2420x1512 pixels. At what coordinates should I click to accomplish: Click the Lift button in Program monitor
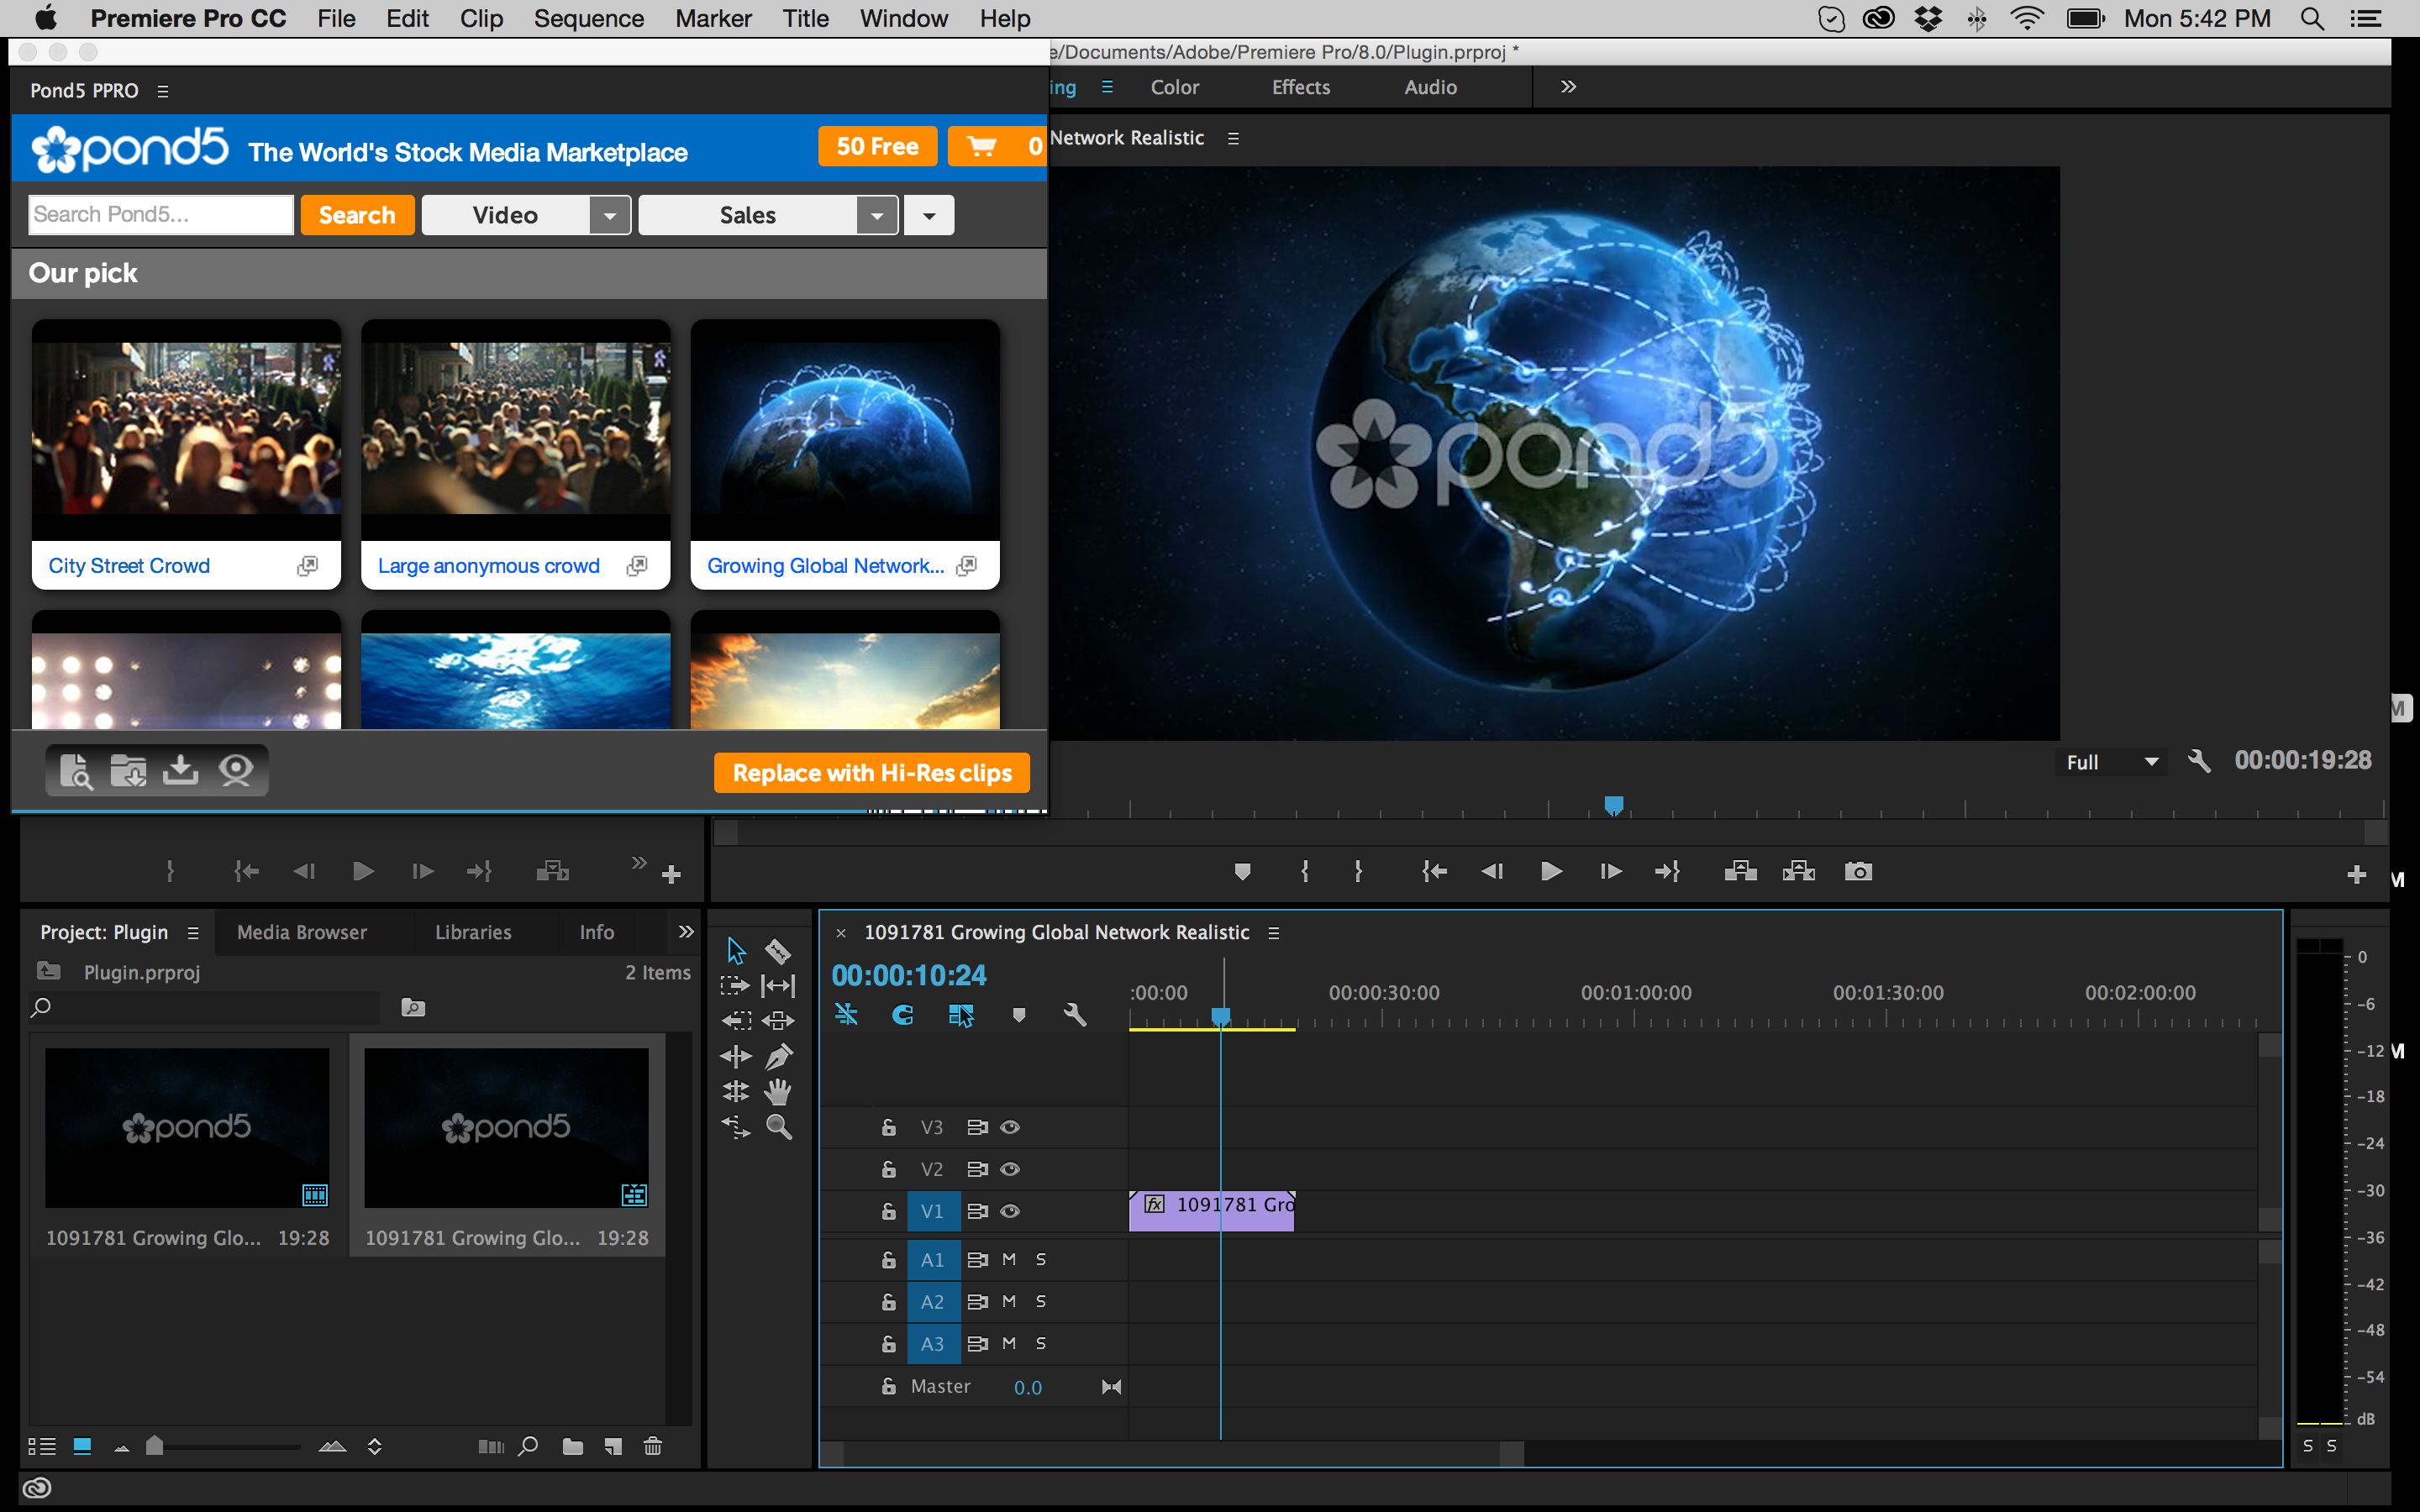coord(1741,871)
